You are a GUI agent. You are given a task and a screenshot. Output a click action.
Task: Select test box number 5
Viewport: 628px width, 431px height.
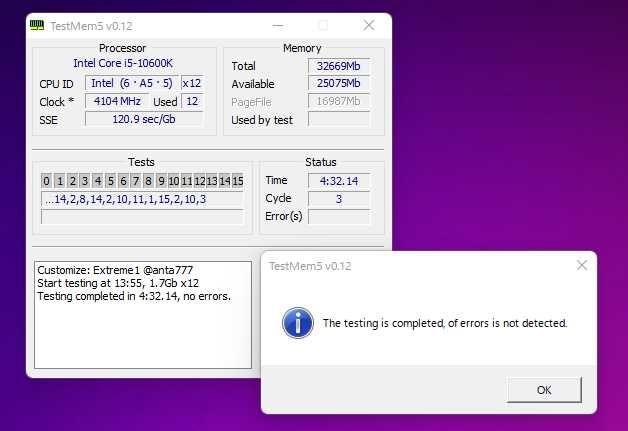tap(111, 181)
